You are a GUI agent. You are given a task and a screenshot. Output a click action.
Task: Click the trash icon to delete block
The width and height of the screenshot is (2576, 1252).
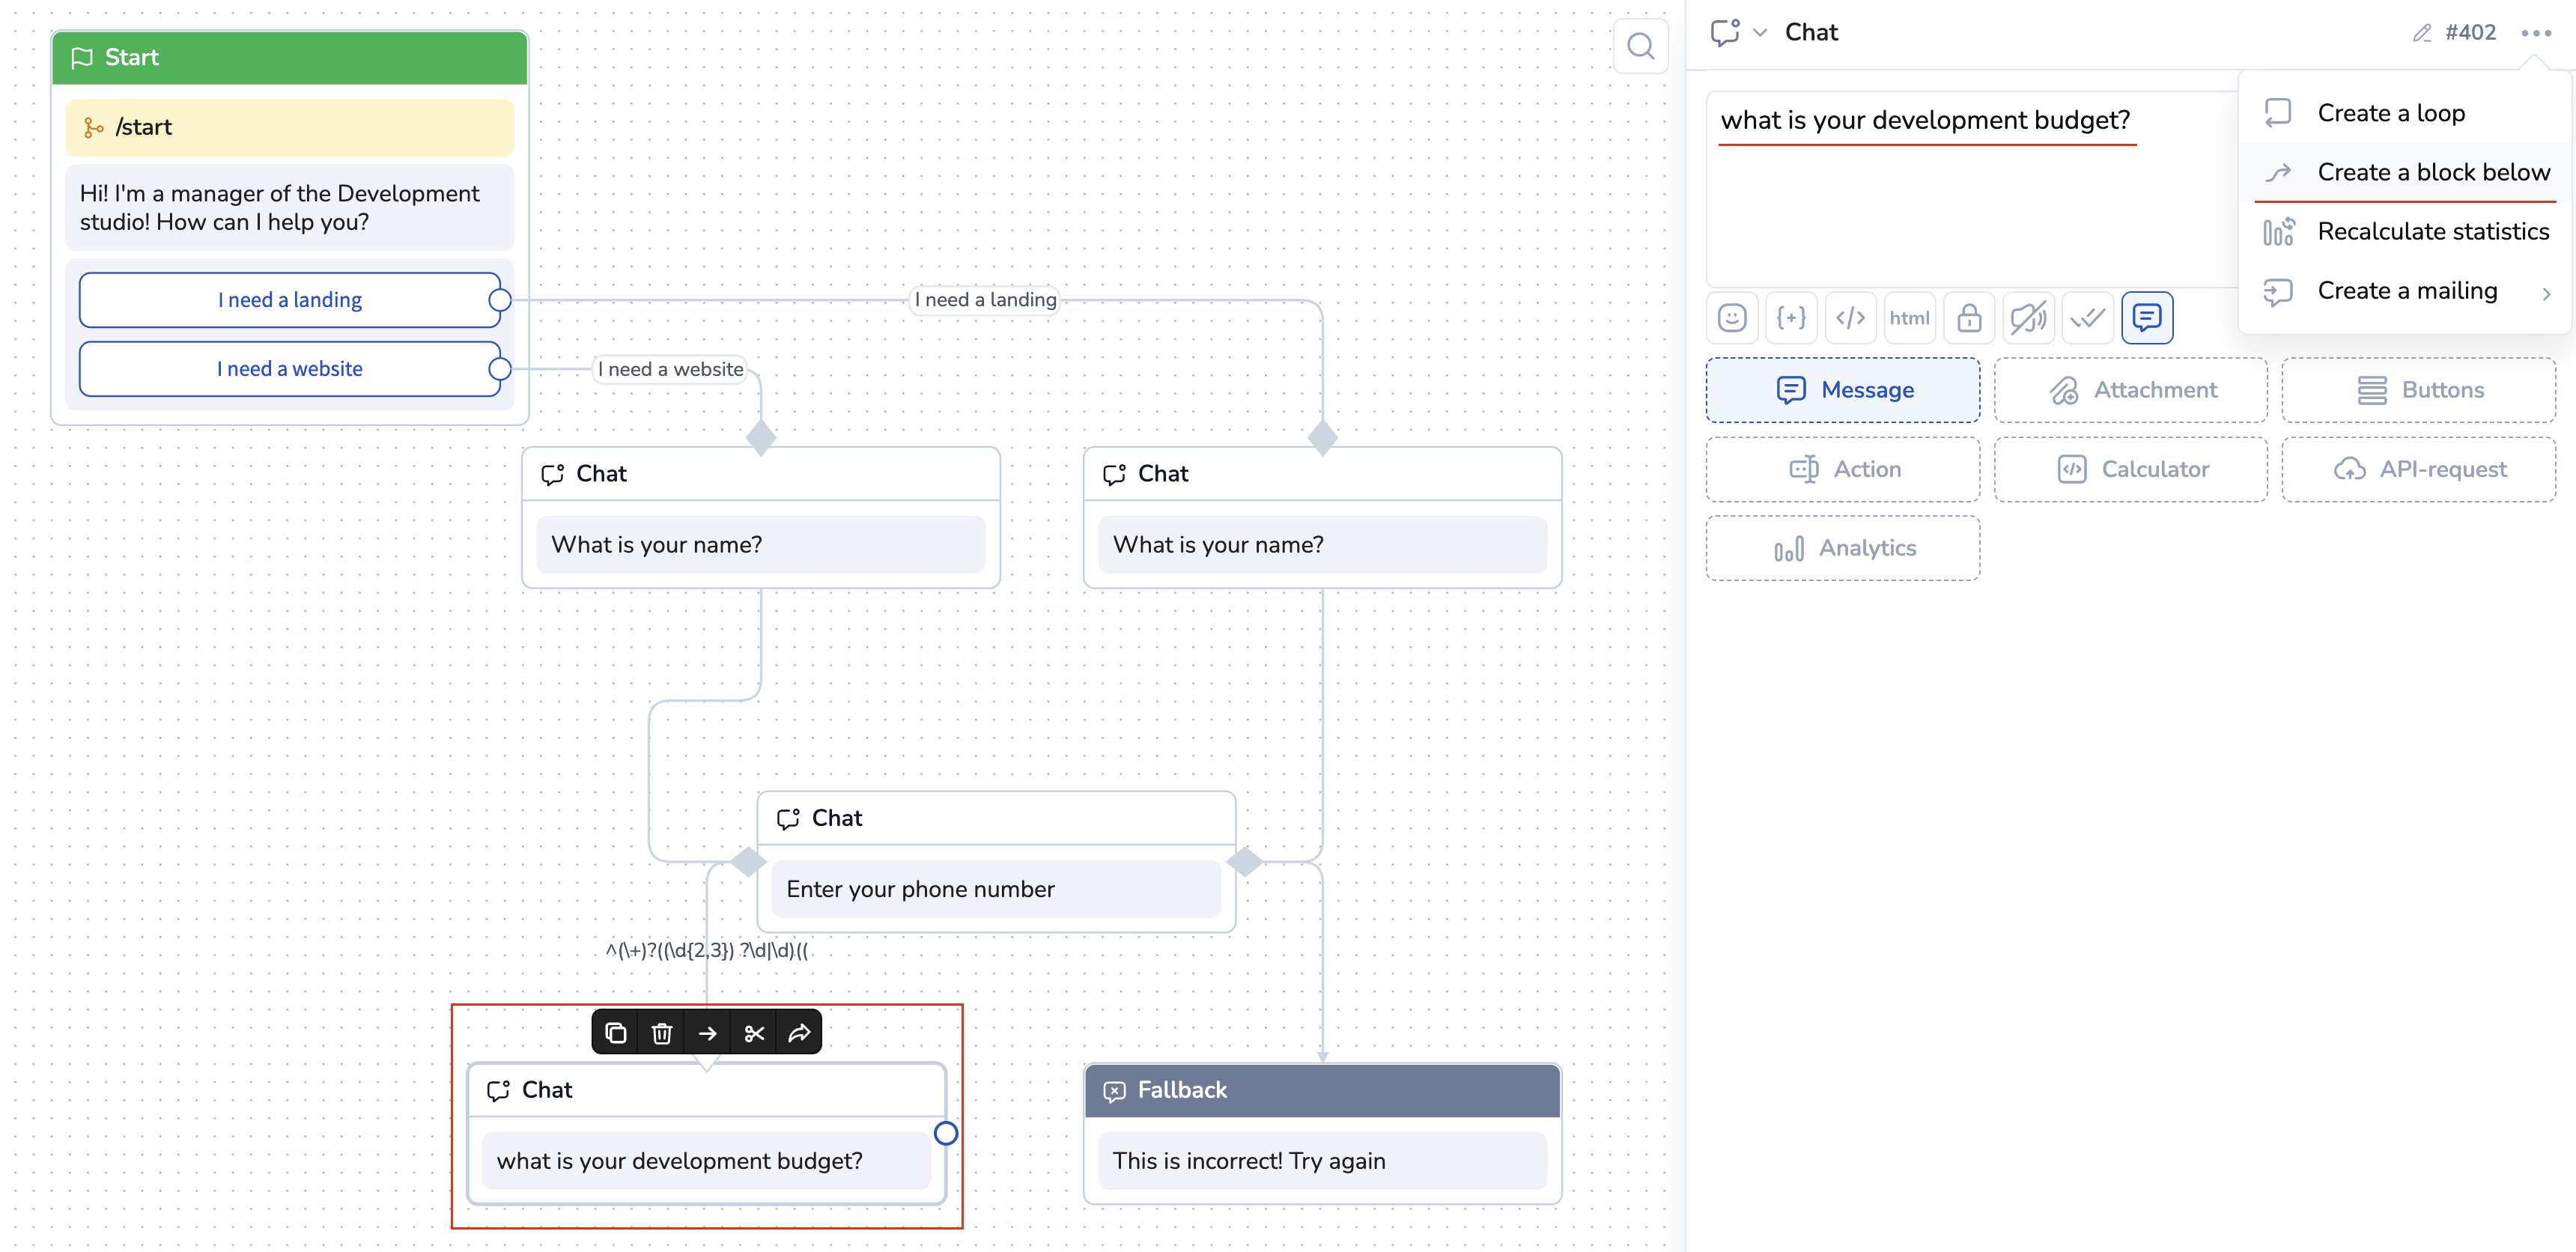(x=661, y=1033)
